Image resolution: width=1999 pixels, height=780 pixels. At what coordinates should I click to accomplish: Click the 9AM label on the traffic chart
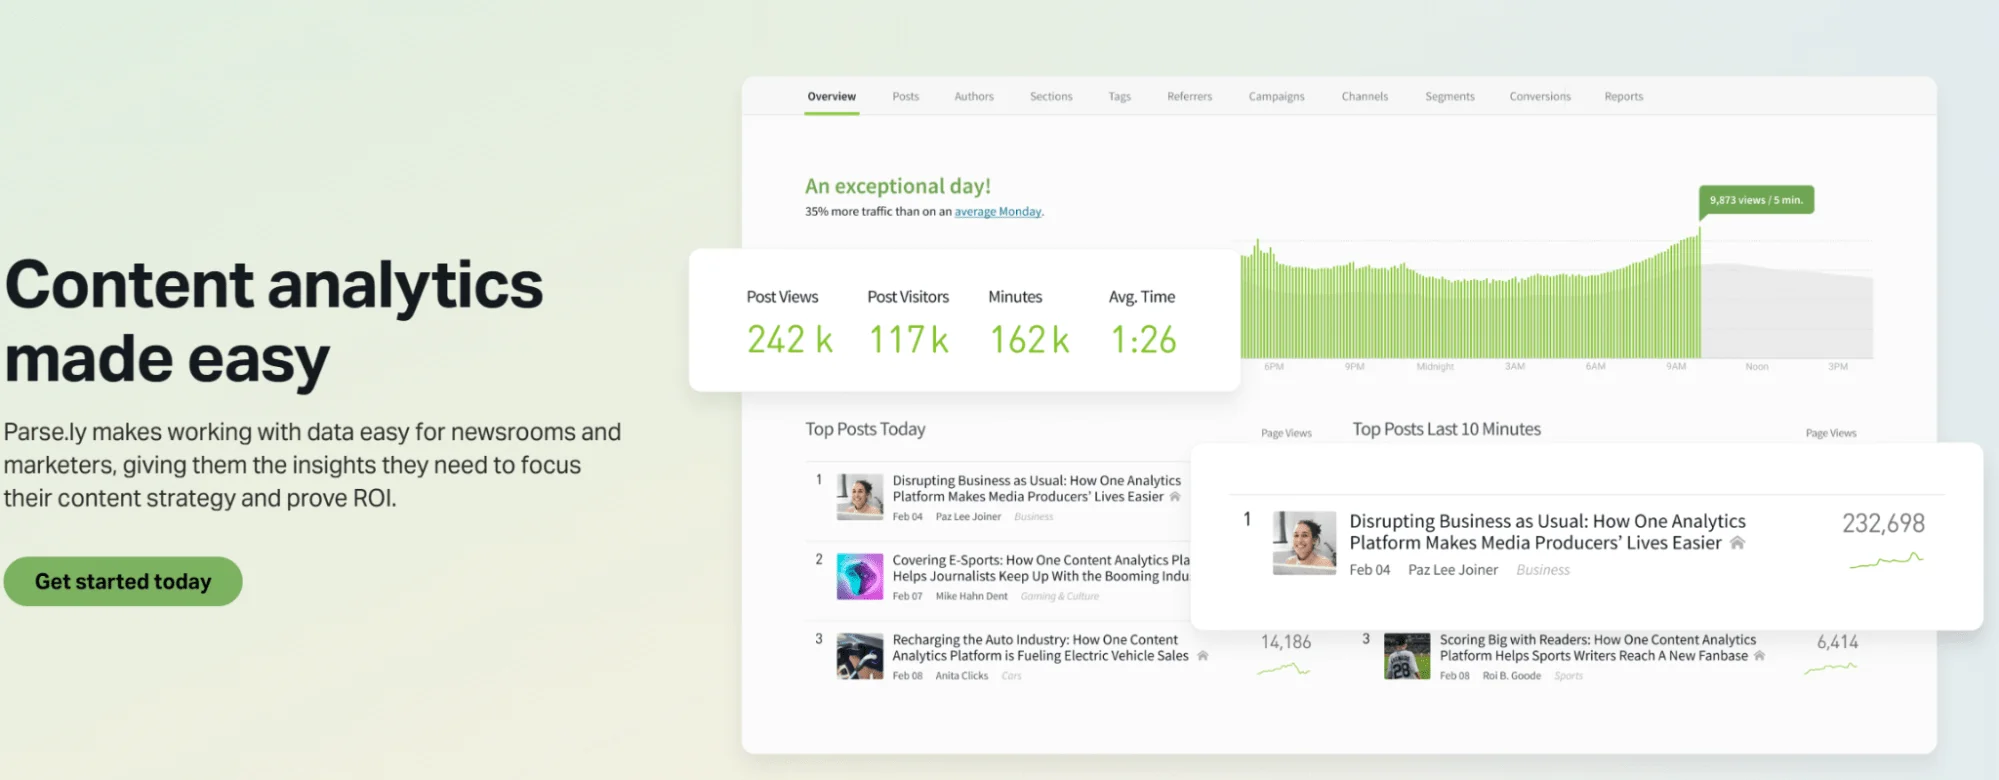coord(1676,367)
